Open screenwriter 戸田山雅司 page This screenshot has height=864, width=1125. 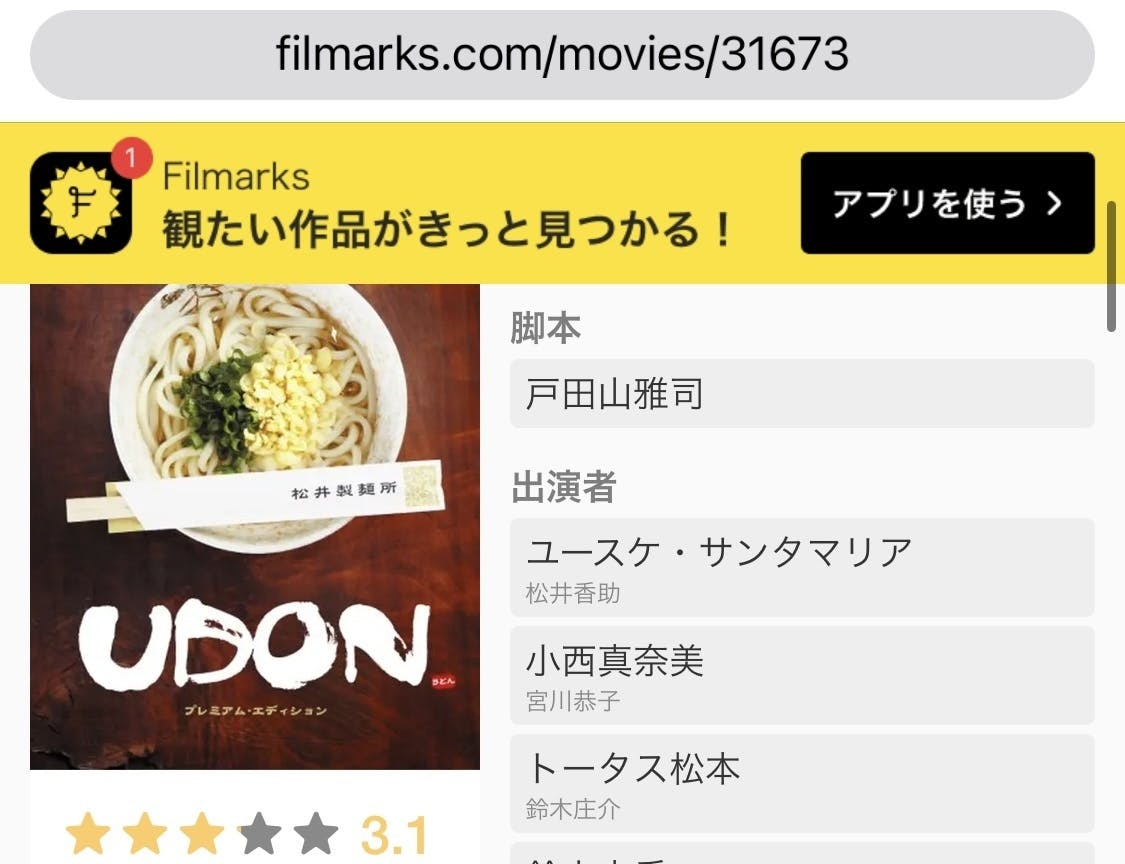coord(802,394)
